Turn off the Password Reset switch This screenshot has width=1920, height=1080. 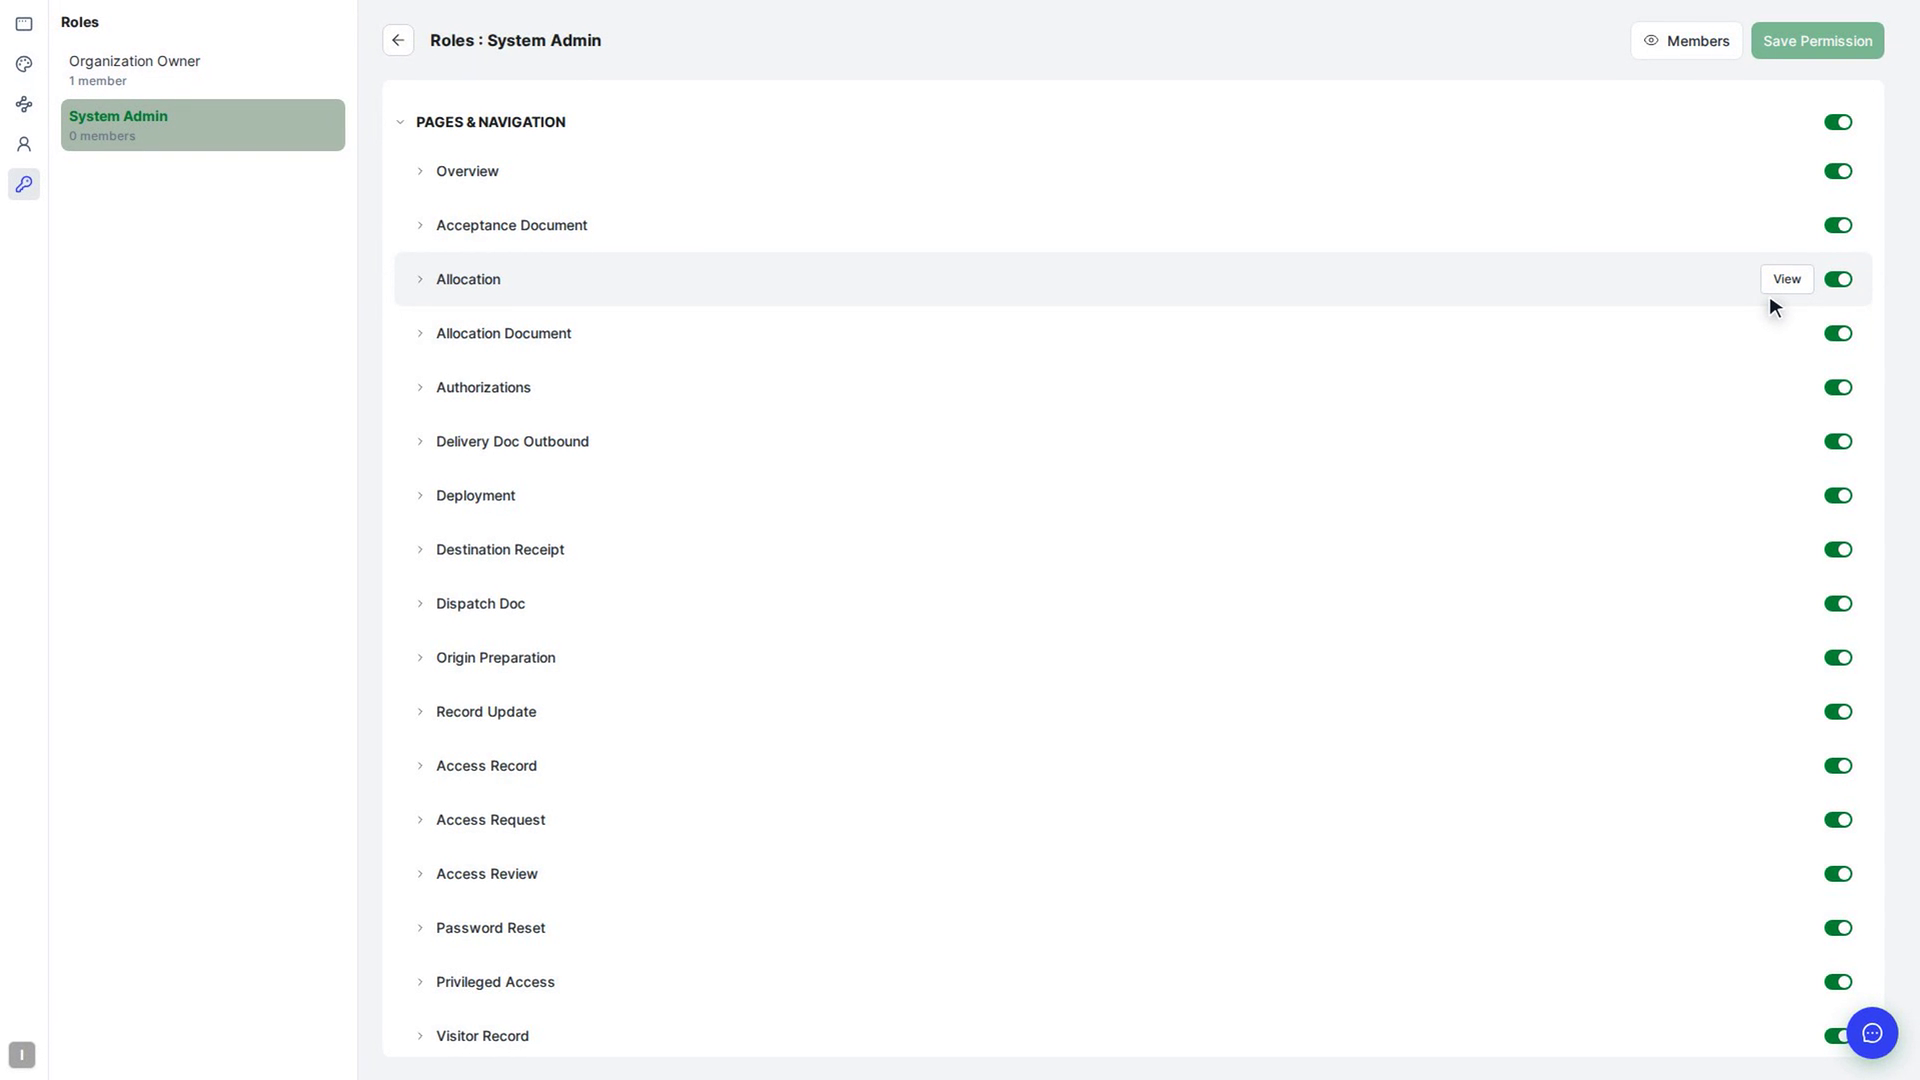pos(1838,927)
